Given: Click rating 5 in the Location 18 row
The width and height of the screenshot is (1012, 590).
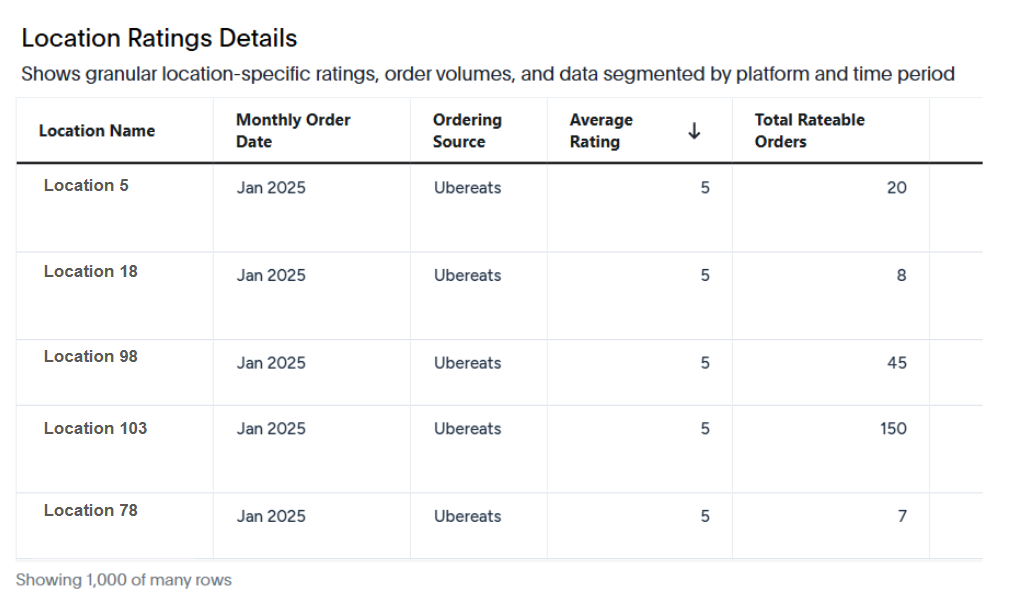Looking at the screenshot, I should (705, 276).
